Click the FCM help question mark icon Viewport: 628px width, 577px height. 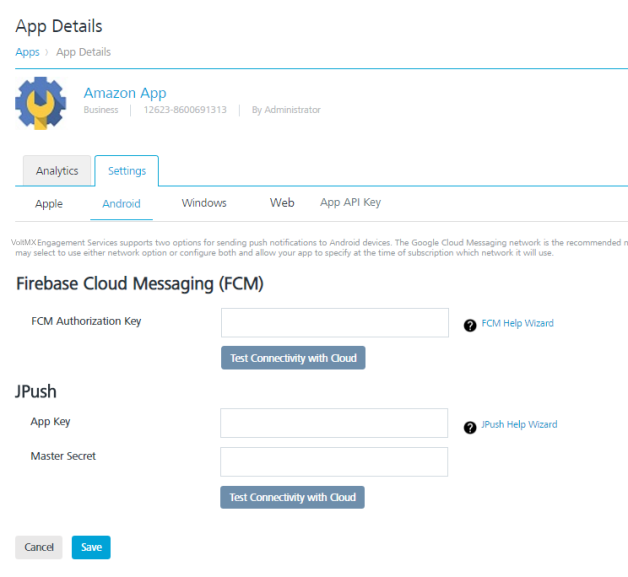pyautogui.click(x=470, y=325)
